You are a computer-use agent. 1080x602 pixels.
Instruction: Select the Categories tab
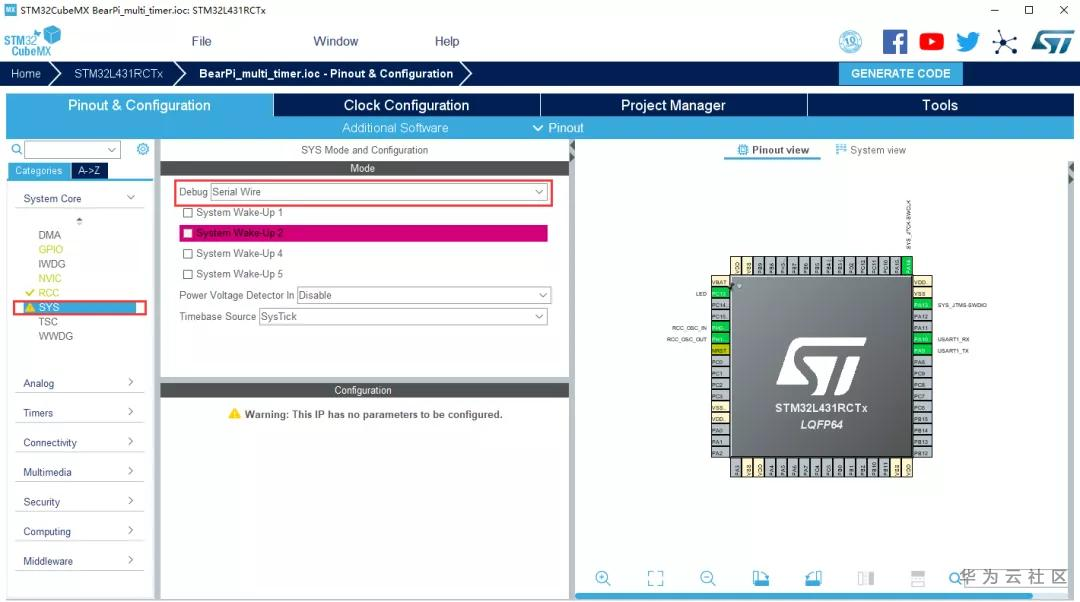(39, 171)
